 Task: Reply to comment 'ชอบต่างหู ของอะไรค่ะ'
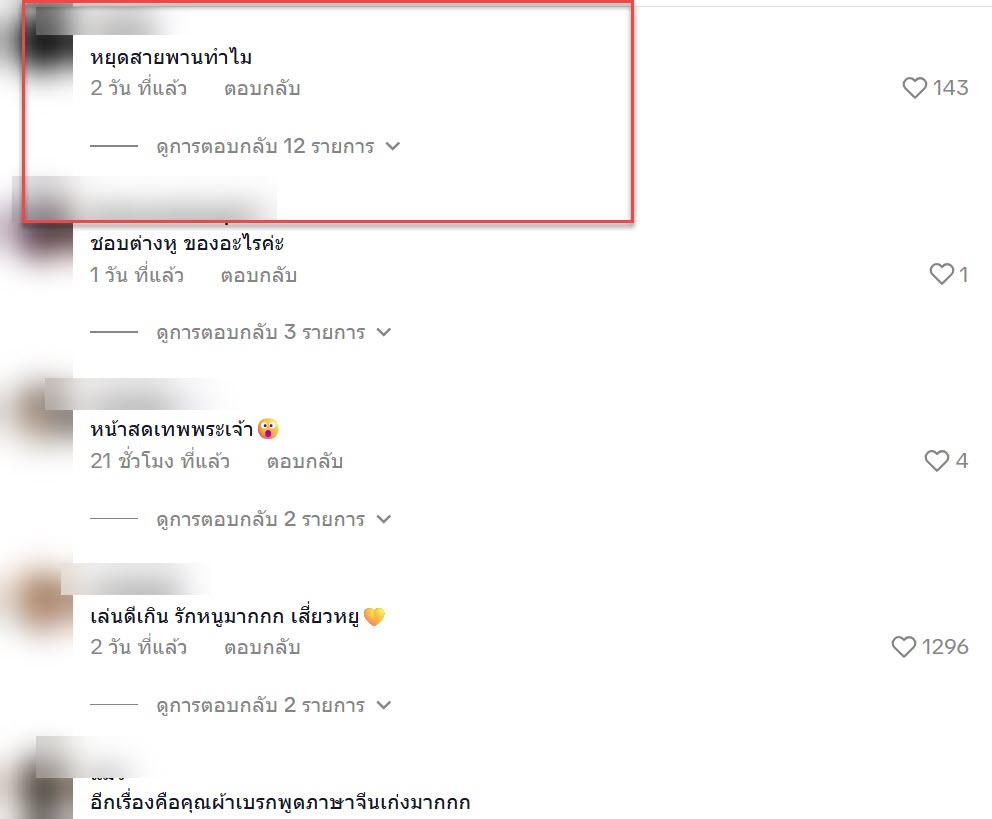pos(259,275)
